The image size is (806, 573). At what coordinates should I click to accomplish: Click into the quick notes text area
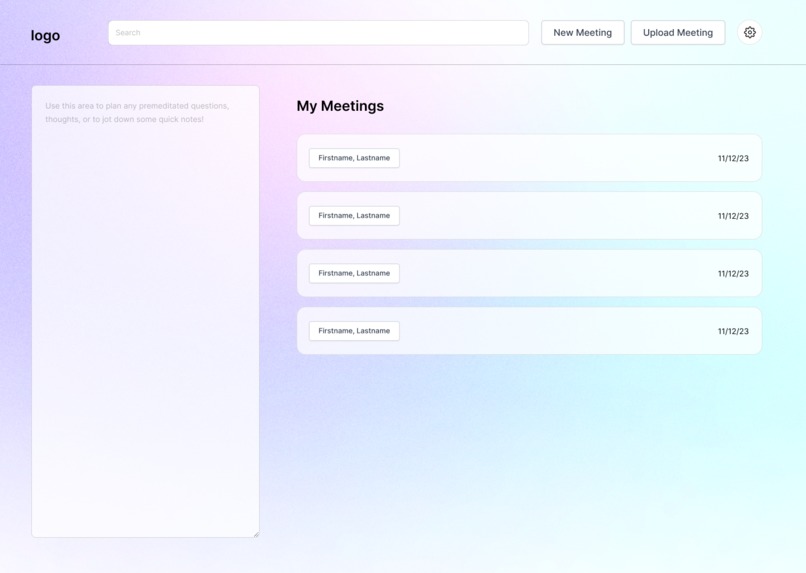click(x=145, y=311)
